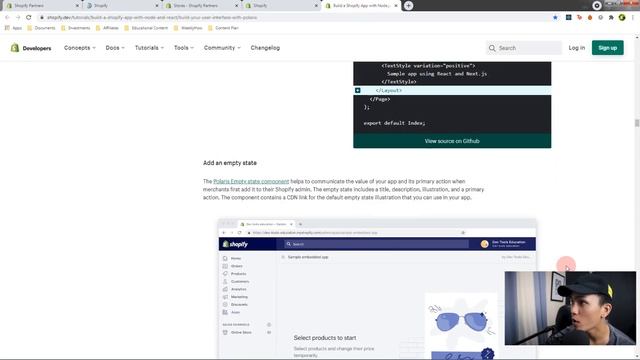Expand the Tutorials navigation menu

tap(149, 48)
